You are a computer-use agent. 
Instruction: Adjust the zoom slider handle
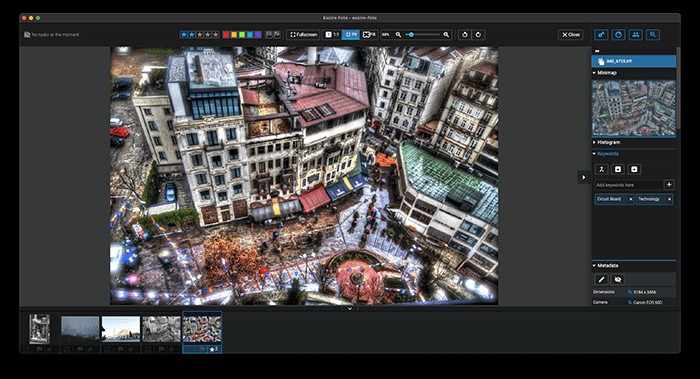click(x=411, y=35)
